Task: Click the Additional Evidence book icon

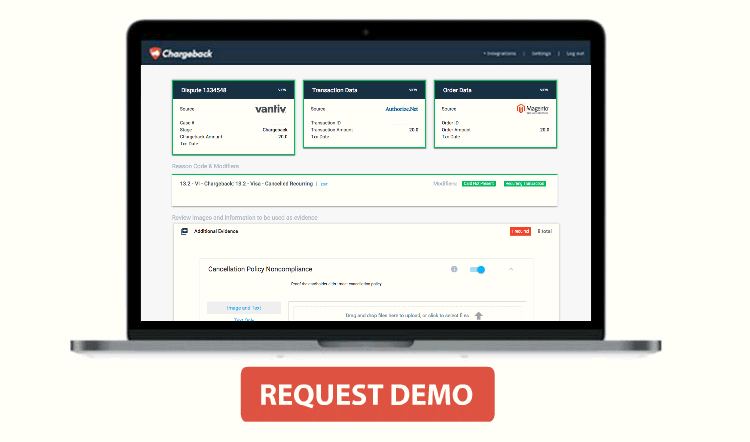Action: click(x=184, y=231)
